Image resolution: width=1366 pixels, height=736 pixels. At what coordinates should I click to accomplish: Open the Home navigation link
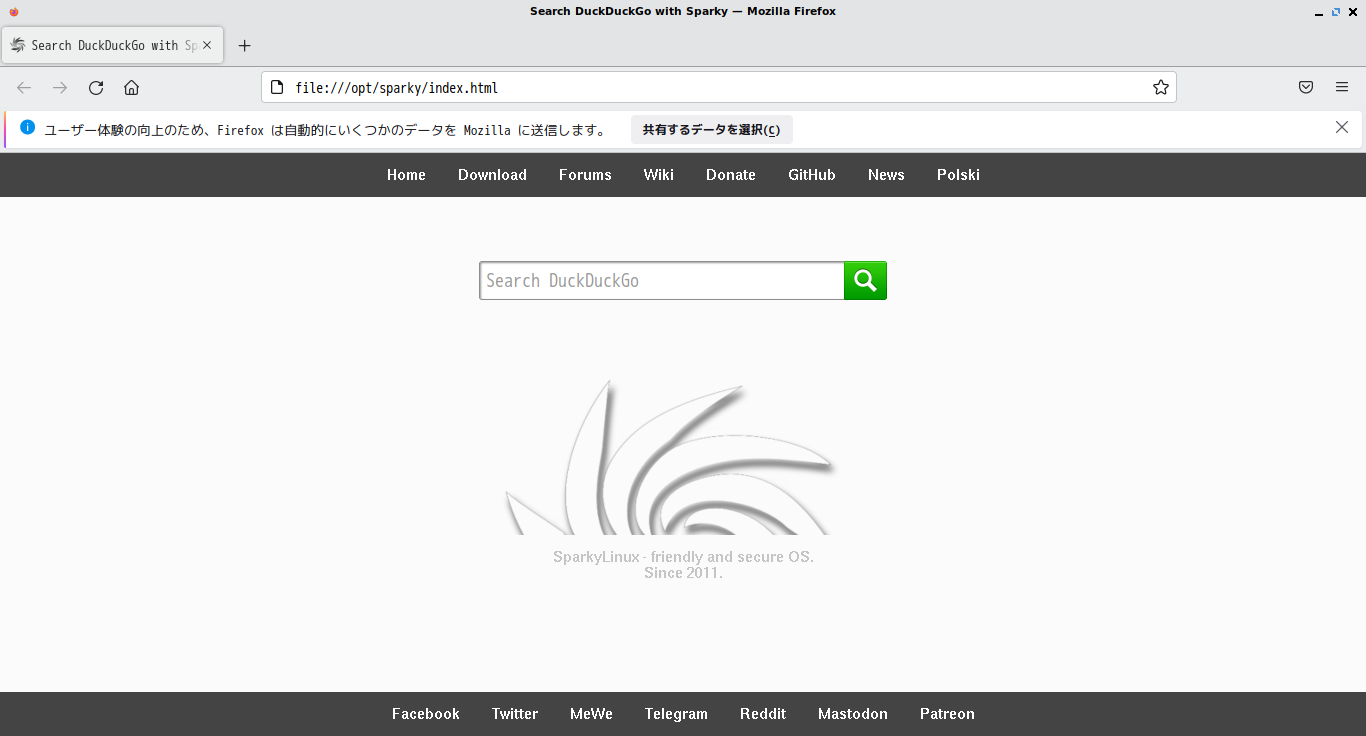point(406,175)
